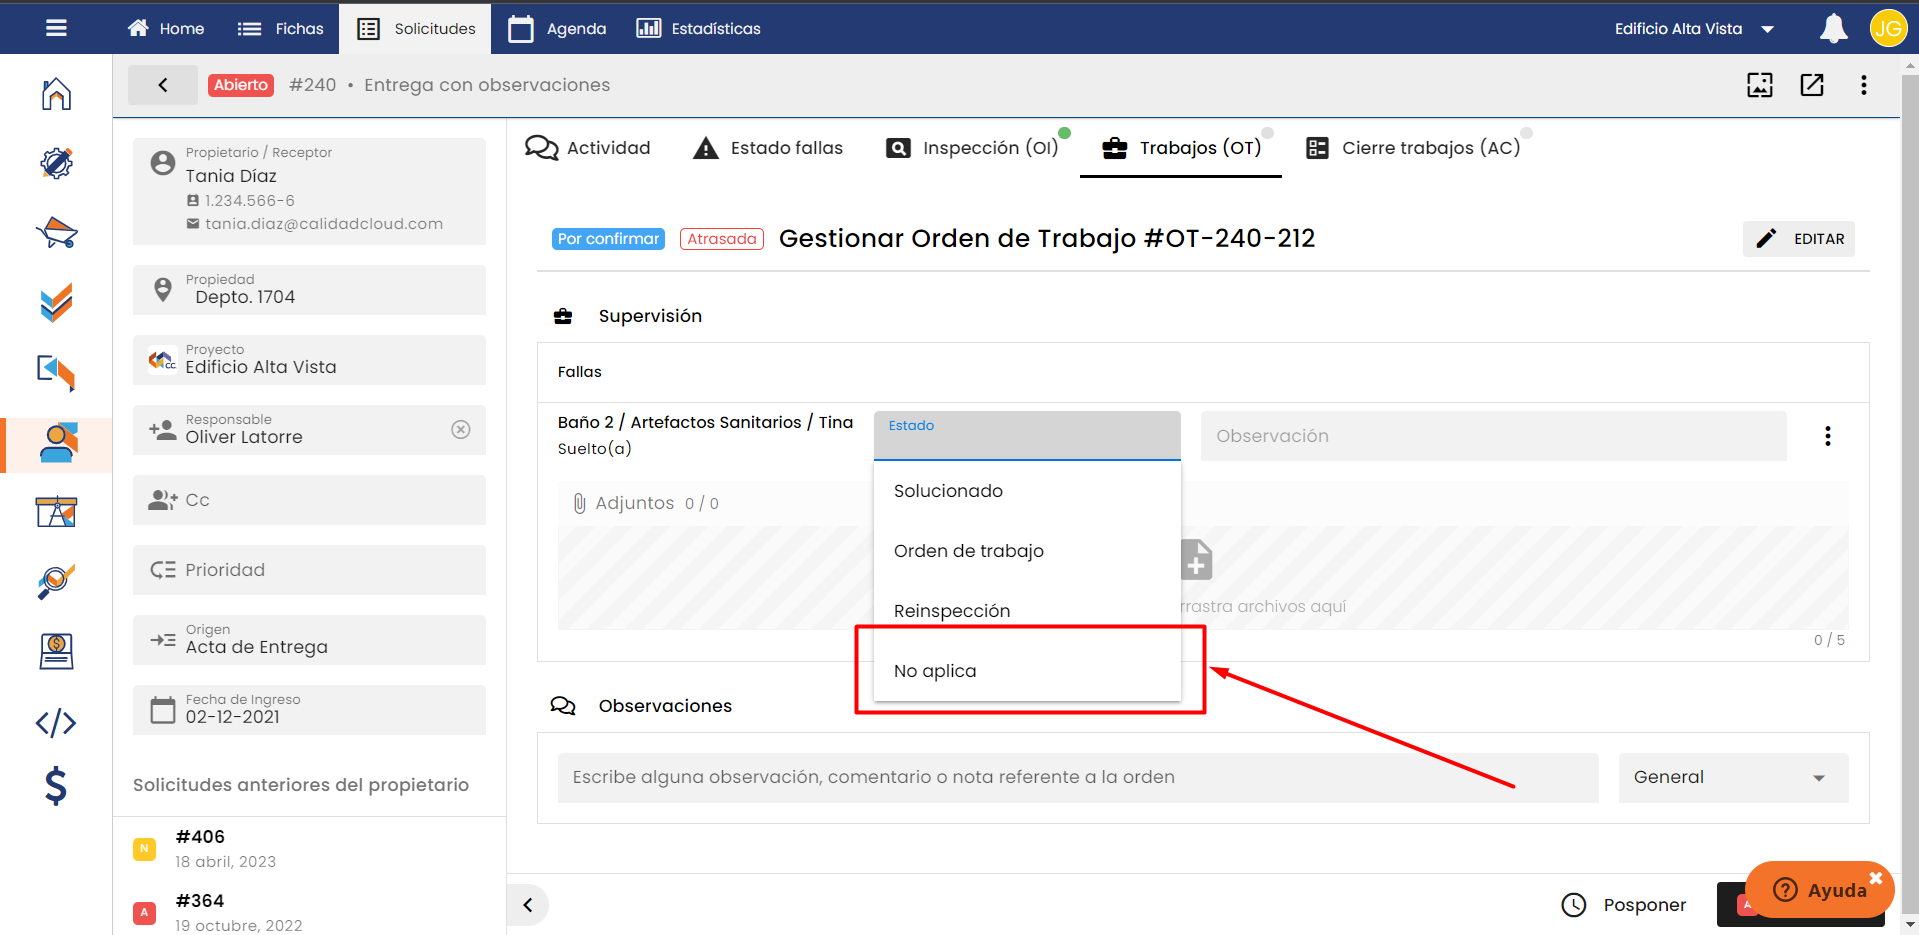Open in new window icon
The width and height of the screenshot is (1919, 935).
coord(1811,85)
